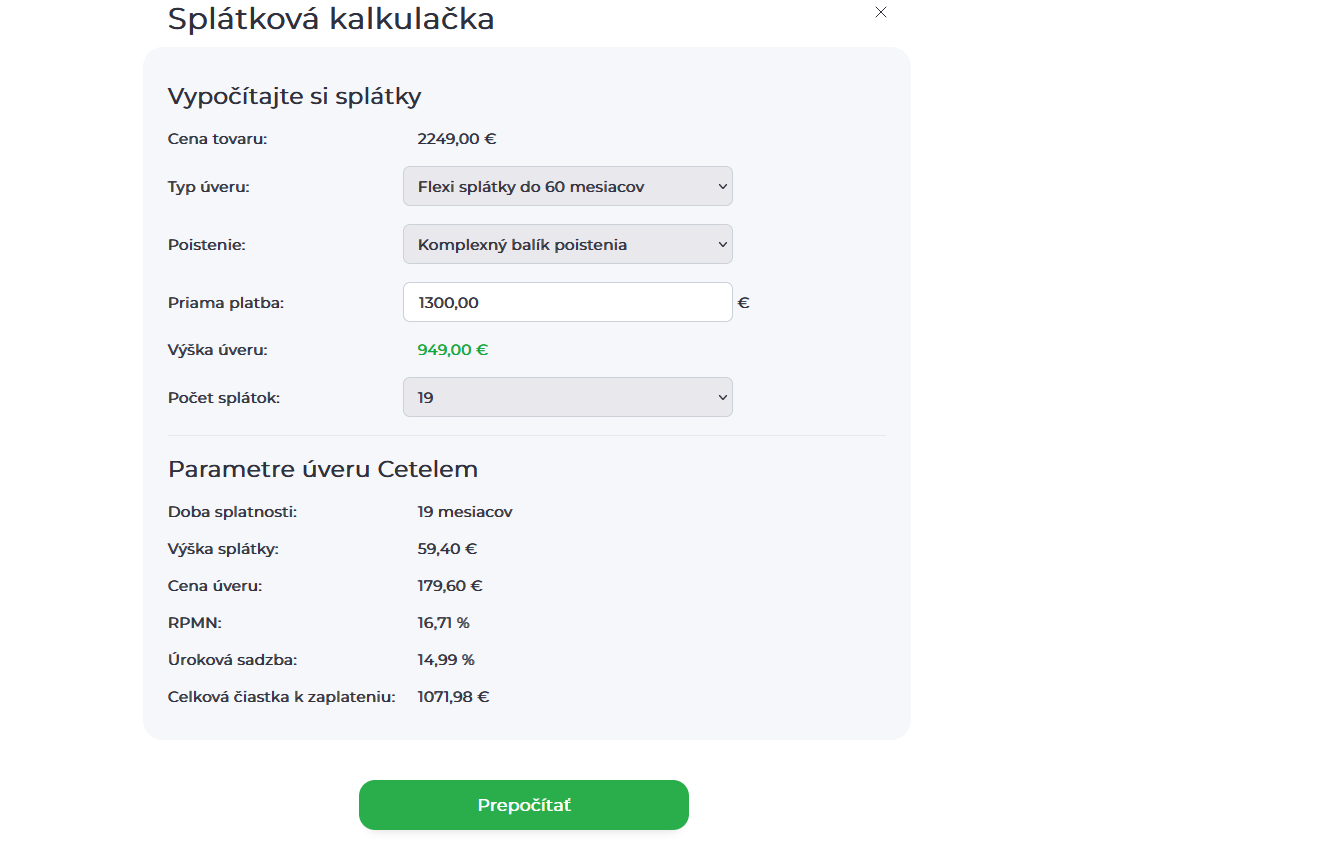Click into the Priama platba field
The width and height of the screenshot is (1323, 857).
point(567,303)
